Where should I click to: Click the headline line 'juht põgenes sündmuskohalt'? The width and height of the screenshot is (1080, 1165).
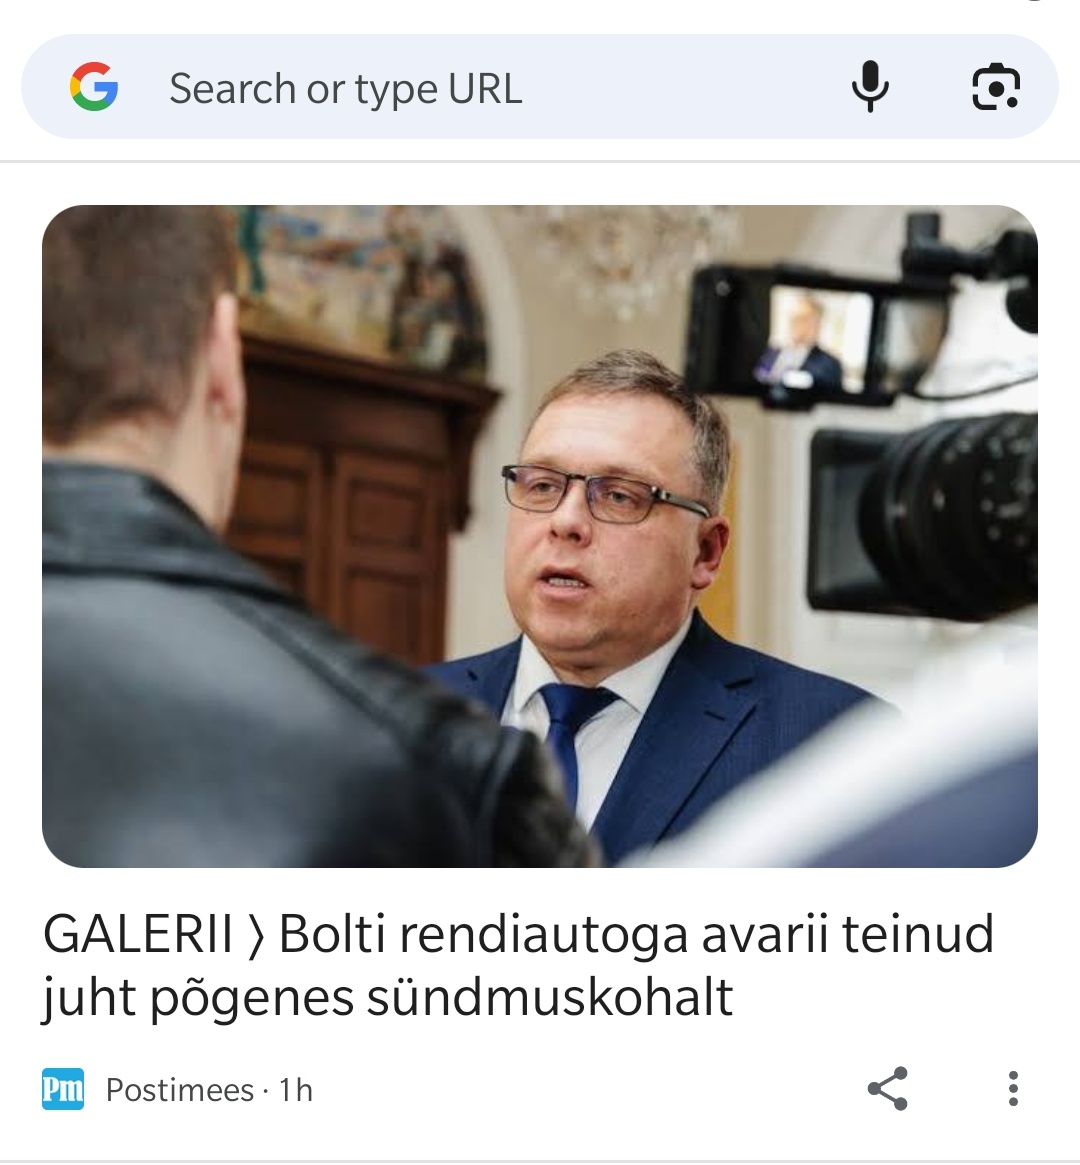point(387,997)
